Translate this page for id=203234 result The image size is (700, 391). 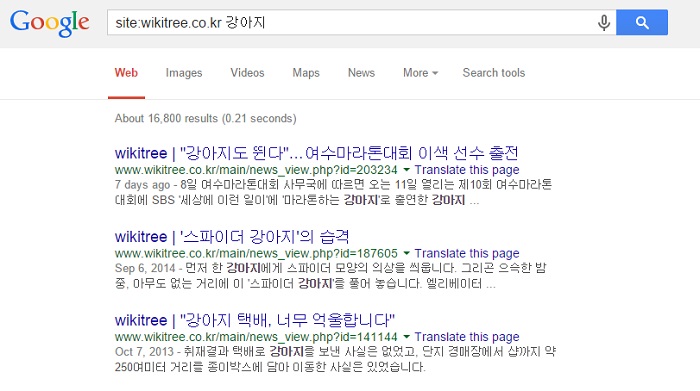467,170
